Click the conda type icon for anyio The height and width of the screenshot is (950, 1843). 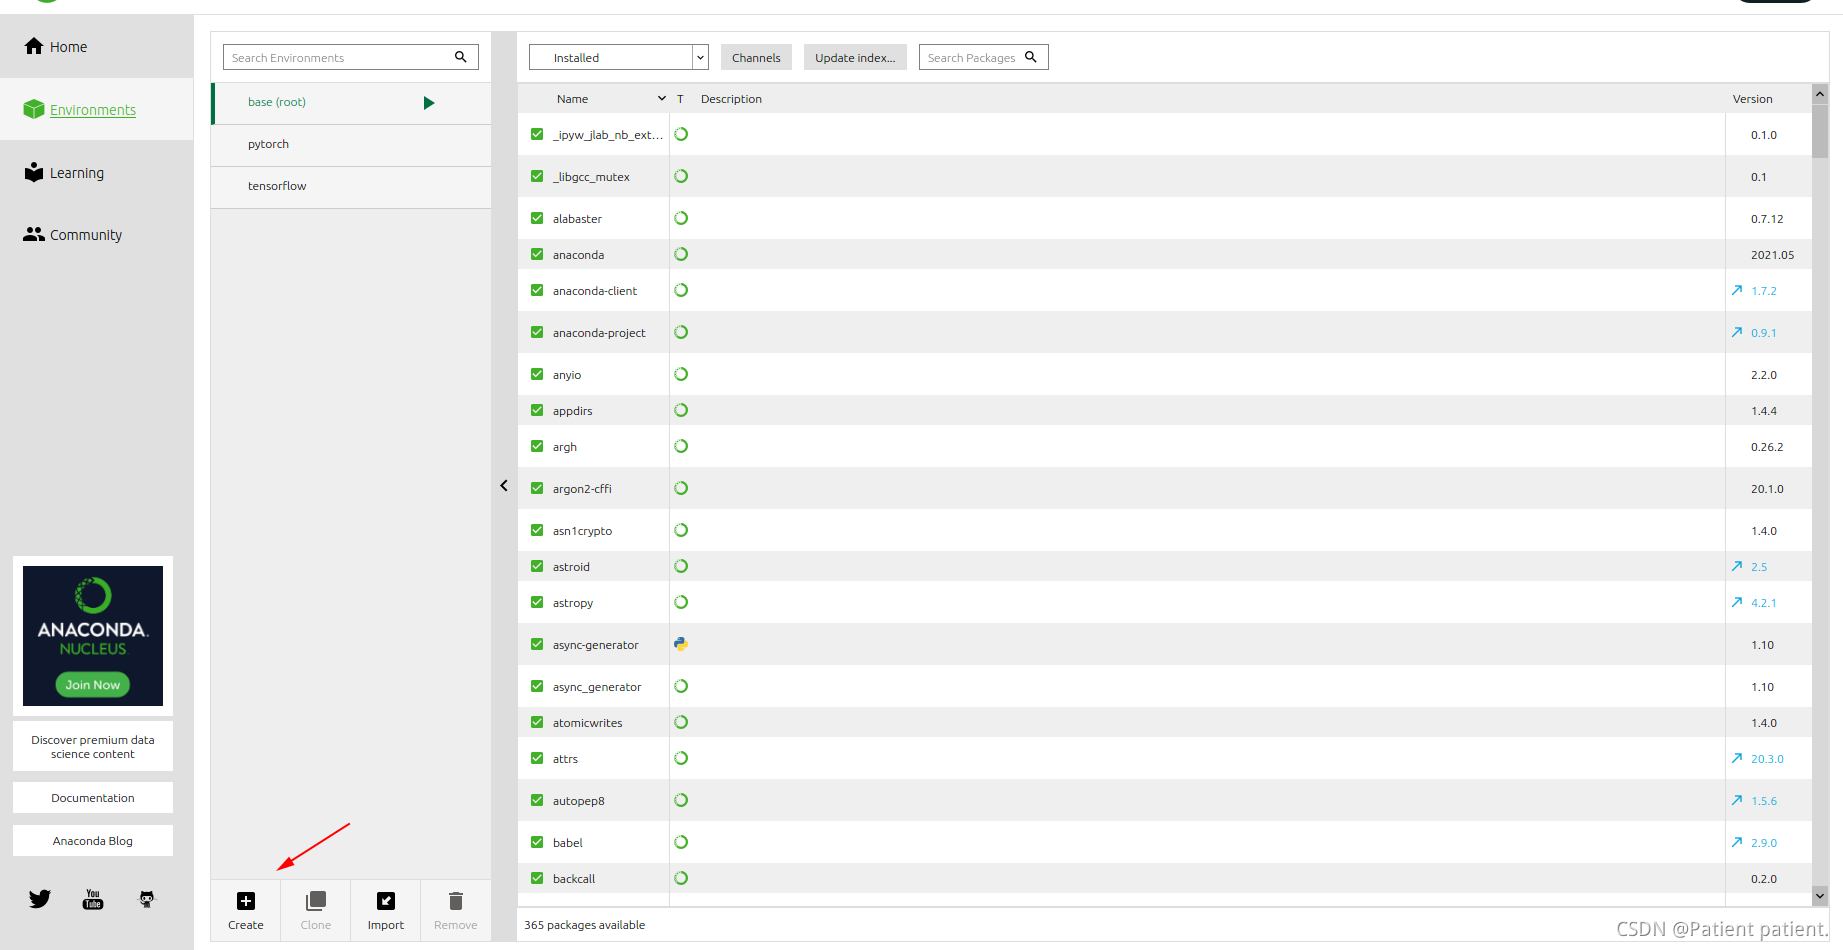click(681, 374)
